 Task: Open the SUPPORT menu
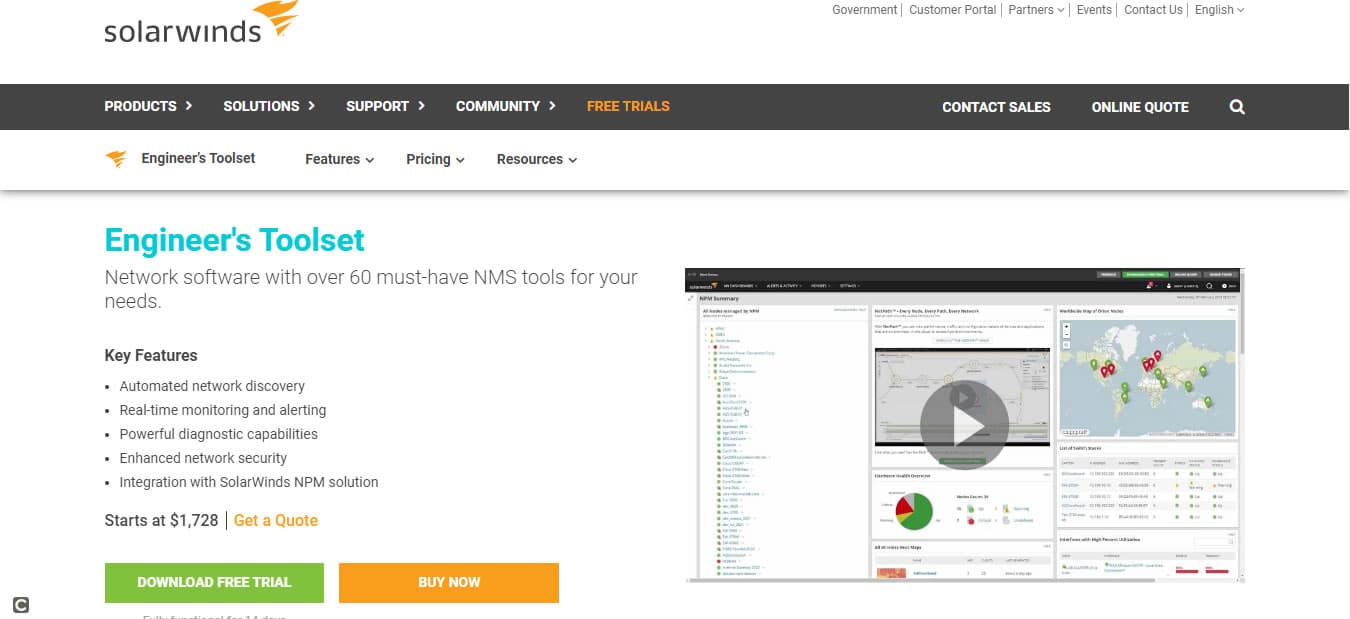385,106
